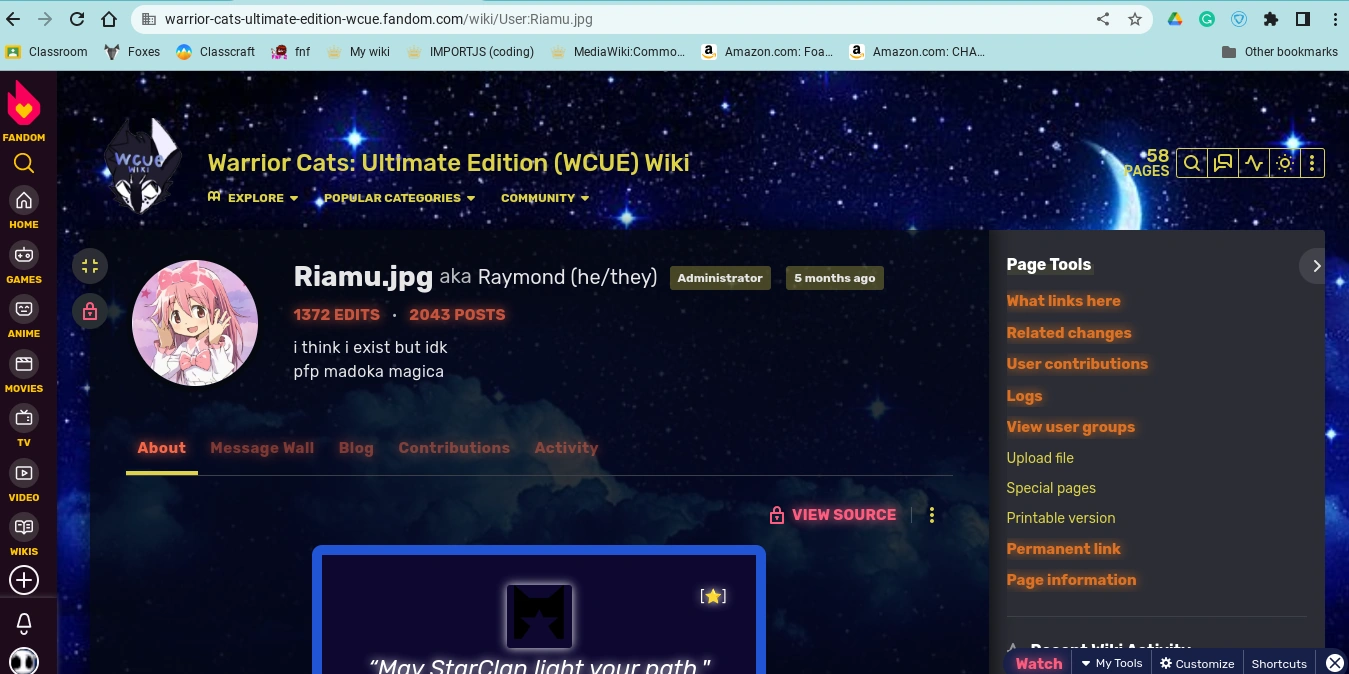The image size is (1349, 674).
Task: Open the Customize gear in the bottom toolbar
Action: [x=1196, y=663]
